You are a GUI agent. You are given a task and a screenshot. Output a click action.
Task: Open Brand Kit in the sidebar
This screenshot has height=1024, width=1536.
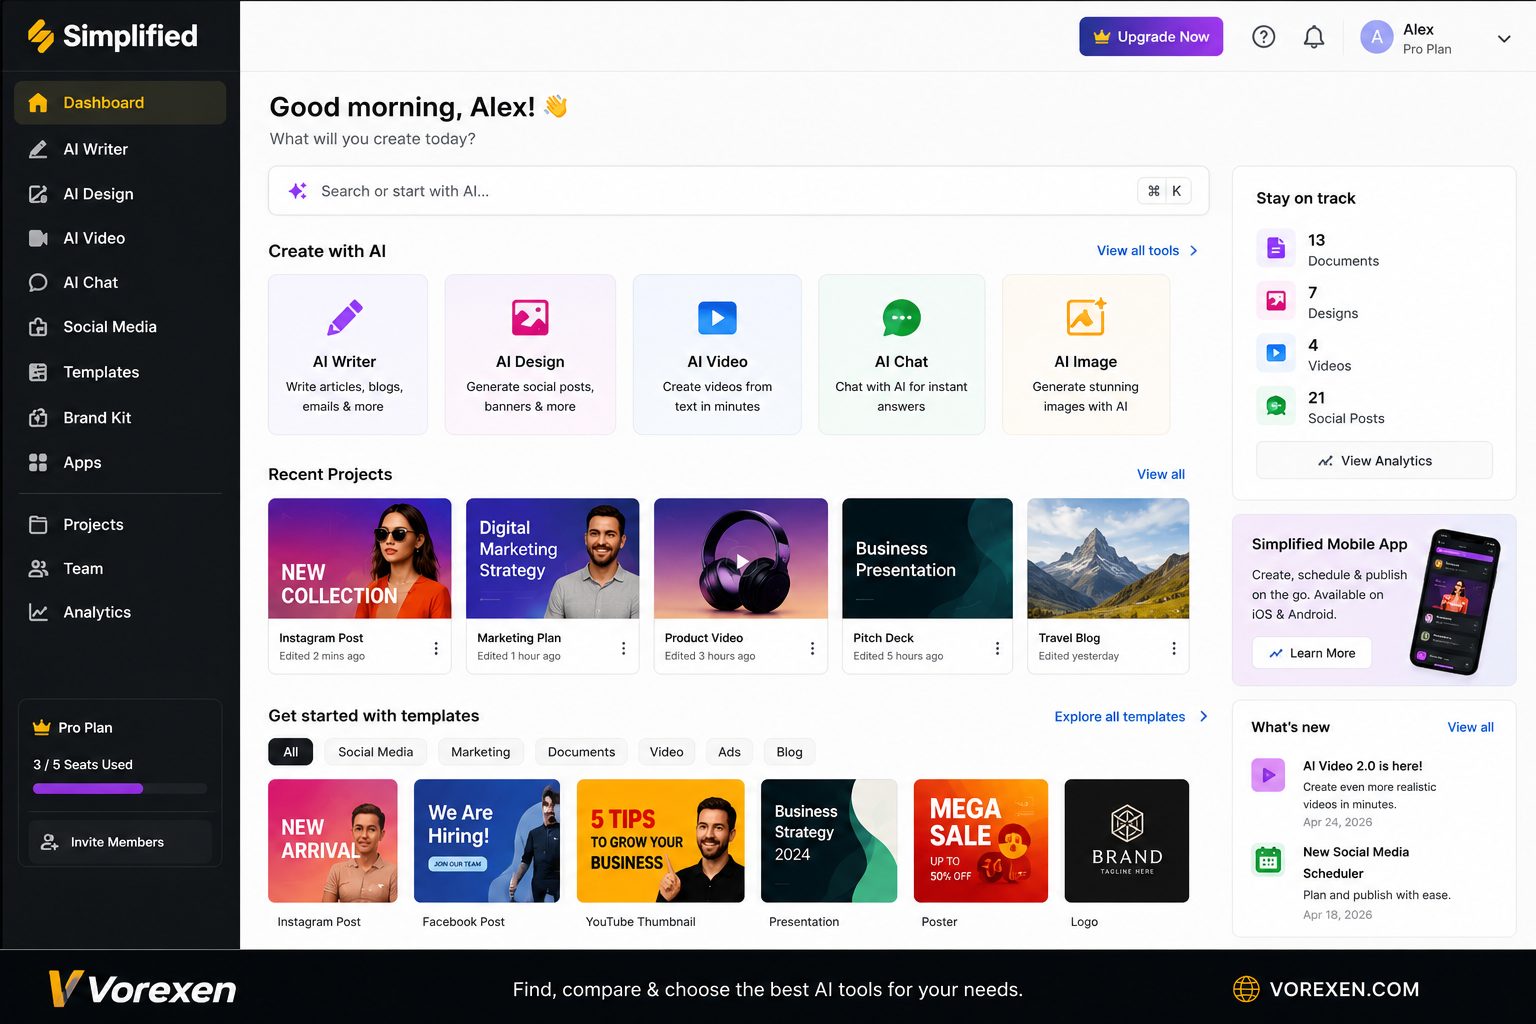pyautogui.click(x=120, y=418)
